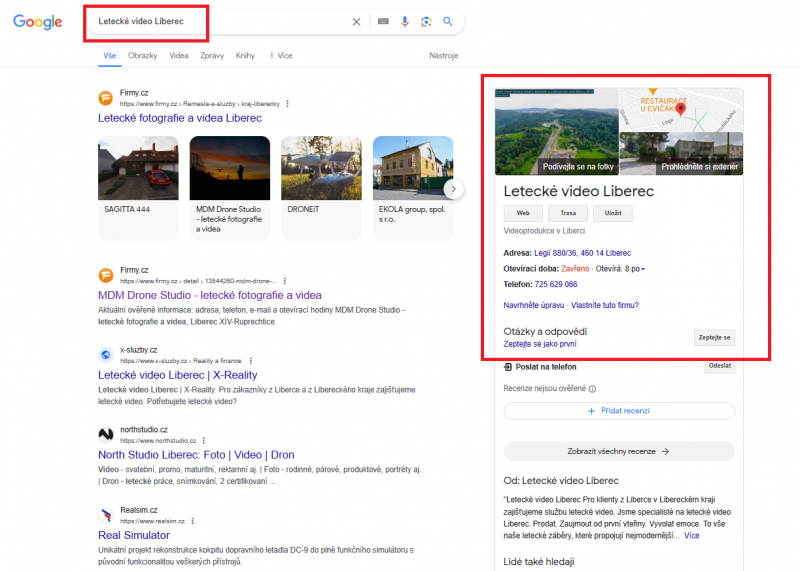Click the Trasa directions button
Image resolution: width=800 pixels, height=571 pixels.
coord(568,213)
